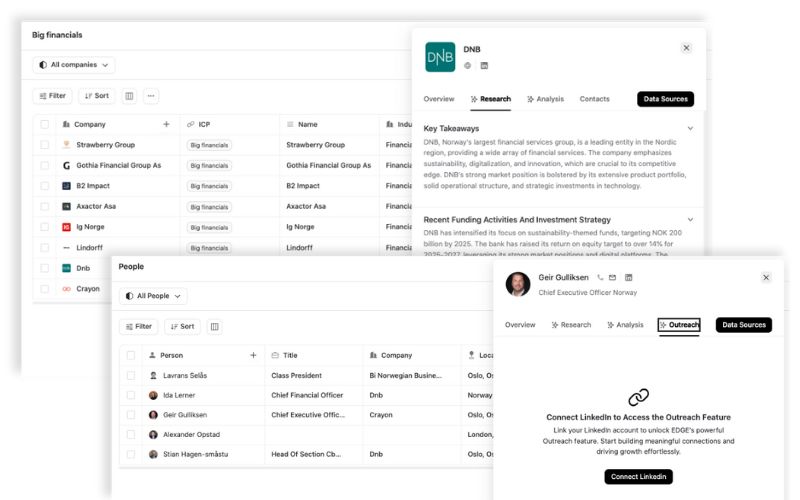Viewport: 800px width, 500px height.
Task: Click the link chain icon above Connect LinkedIn heading
Action: point(638,397)
